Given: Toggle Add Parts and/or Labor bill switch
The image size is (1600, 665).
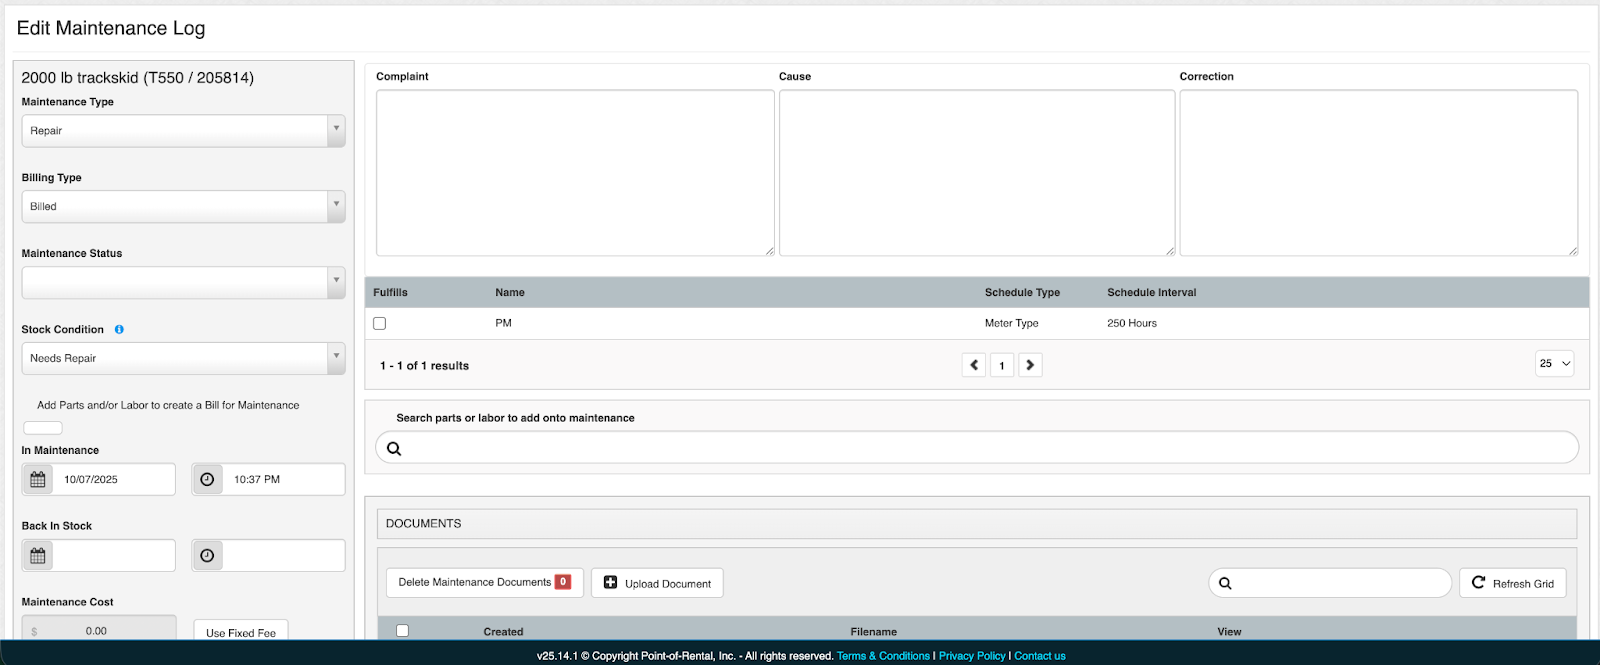Looking at the screenshot, I should point(43,428).
